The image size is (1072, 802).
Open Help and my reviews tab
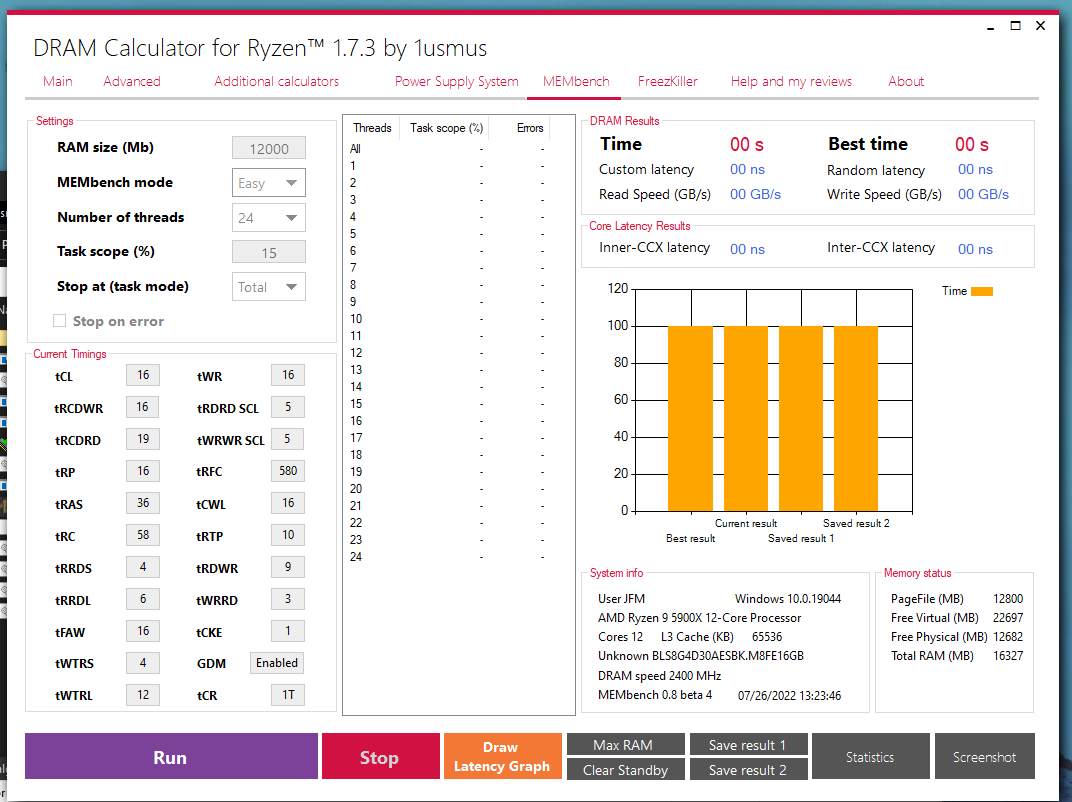point(791,81)
